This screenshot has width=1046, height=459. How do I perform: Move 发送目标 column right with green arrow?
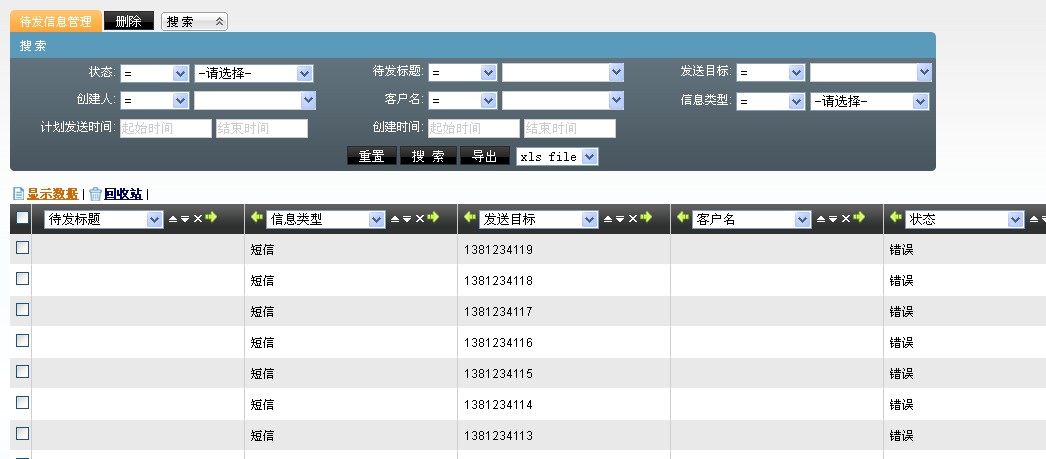click(647, 218)
